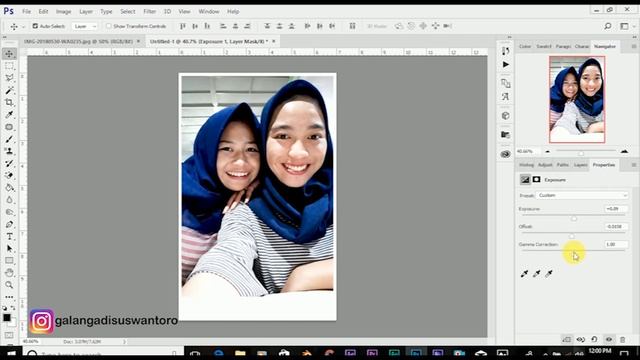Open the 3D panel icon
The width and height of the screenshot is (640, 360).
coord(505,116)
